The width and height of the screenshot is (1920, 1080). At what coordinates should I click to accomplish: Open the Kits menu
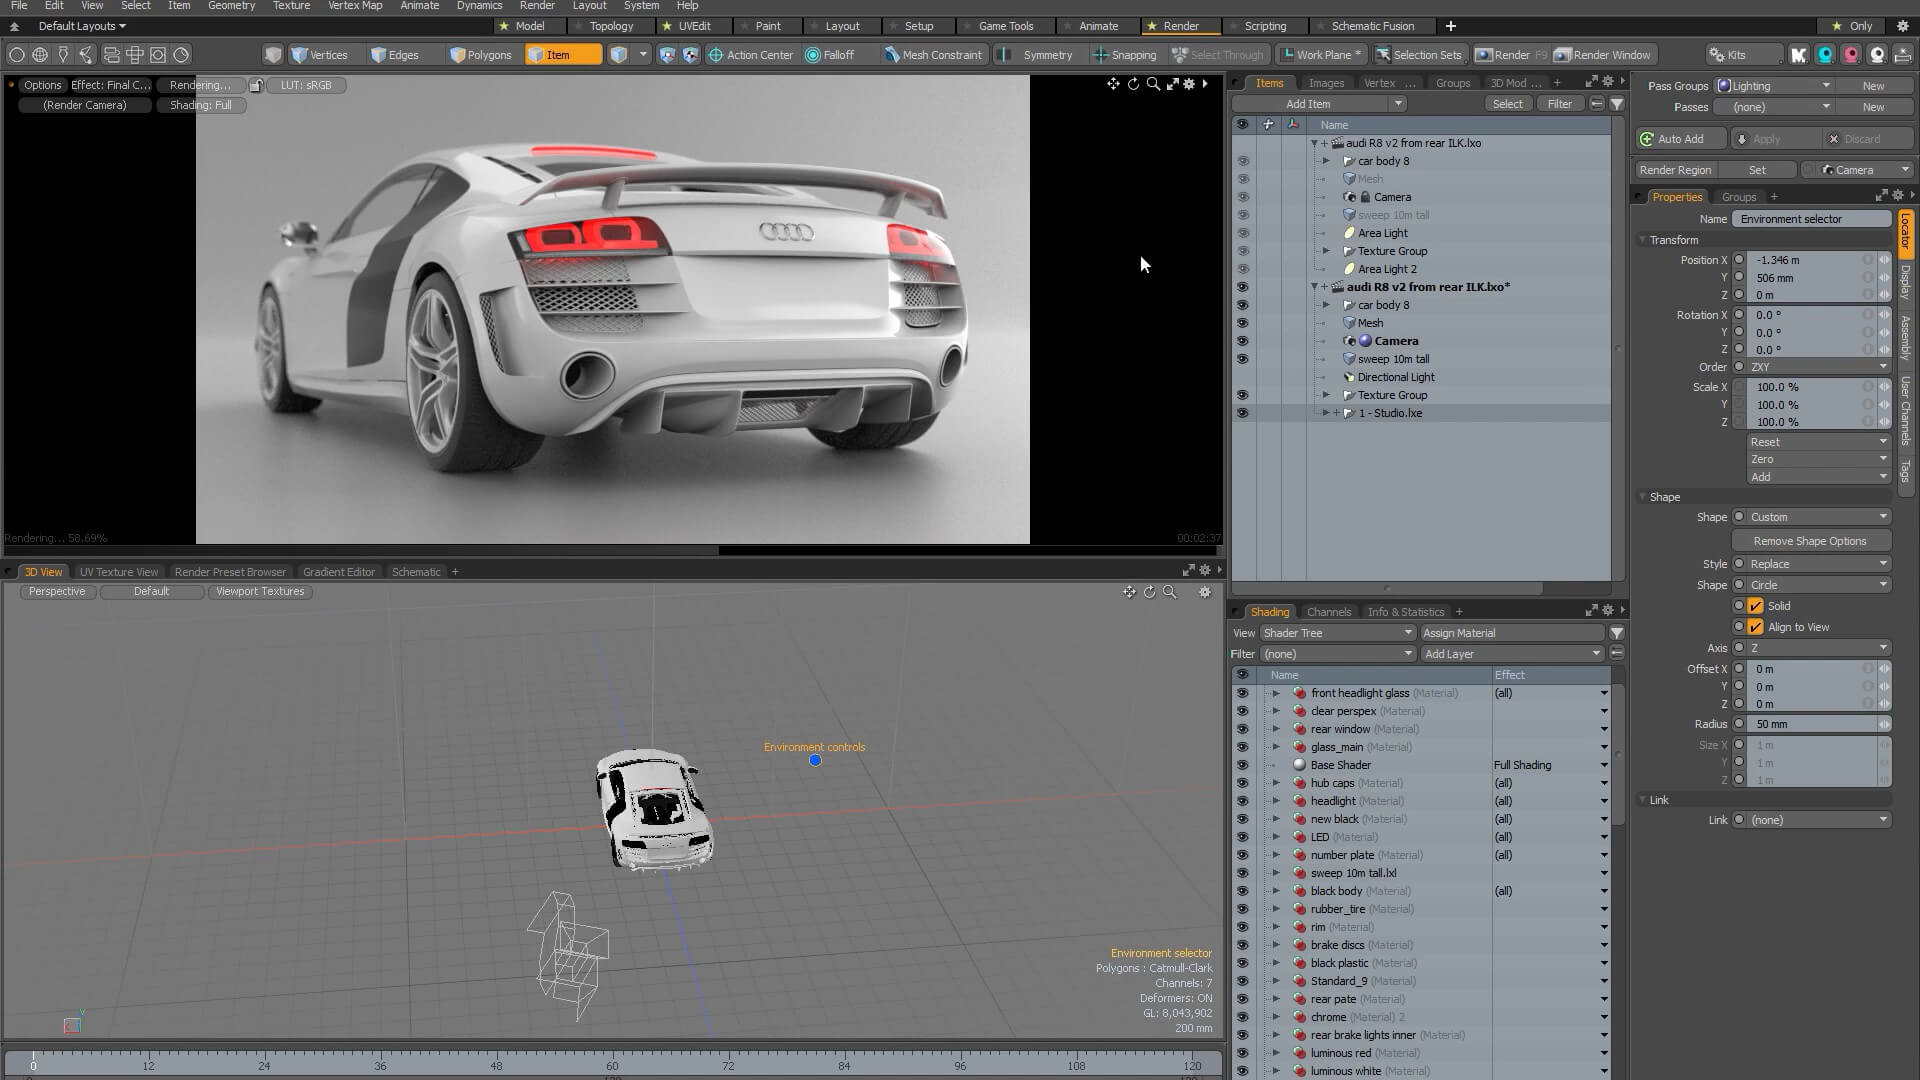point(1743,55)
